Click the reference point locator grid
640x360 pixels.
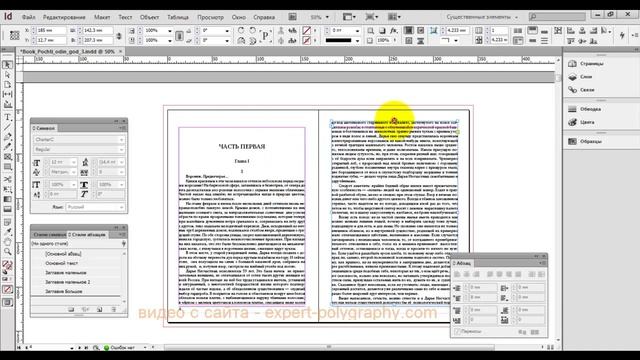14,36
